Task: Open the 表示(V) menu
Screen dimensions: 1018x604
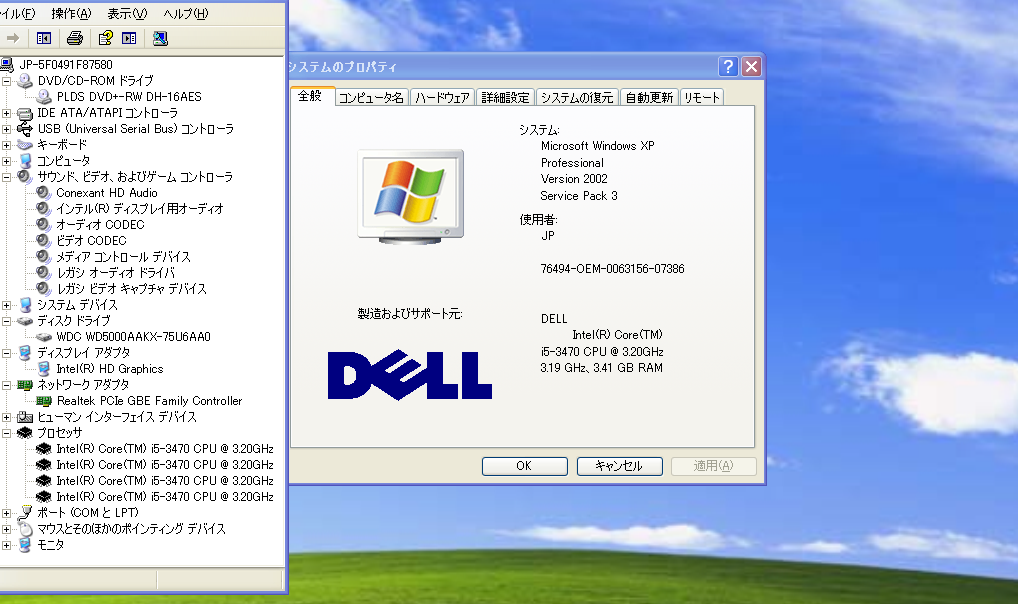Action: click(127, 14)
